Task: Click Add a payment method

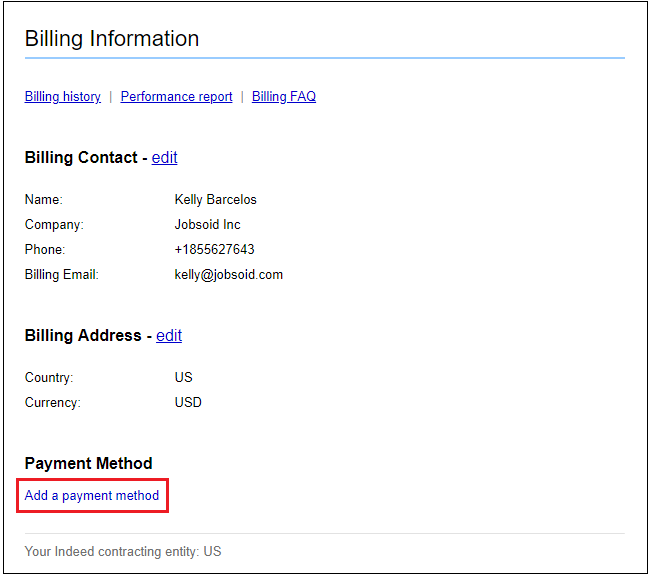Action: tap(92, 495)
